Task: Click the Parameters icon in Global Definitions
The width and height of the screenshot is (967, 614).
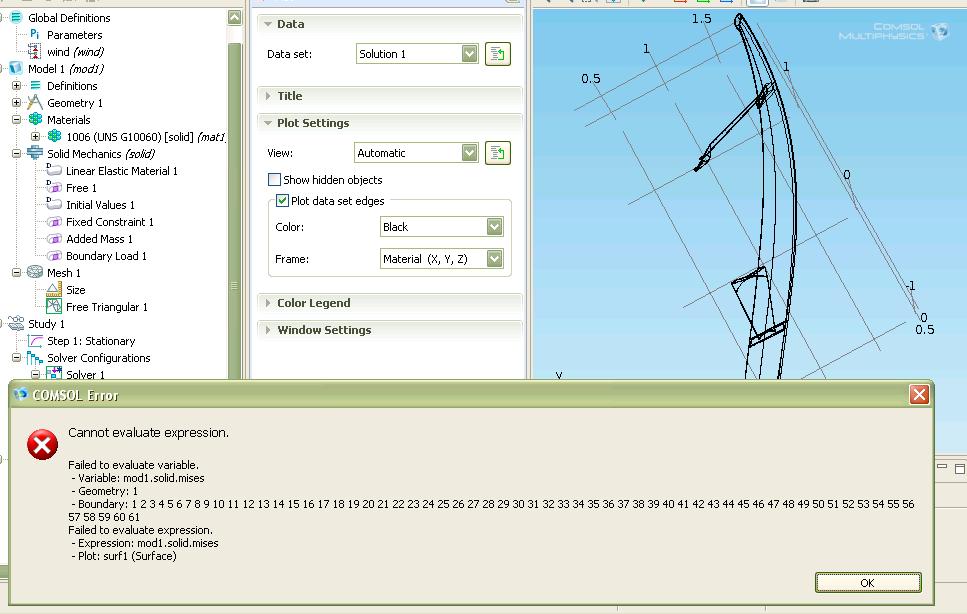Action: 34,35
